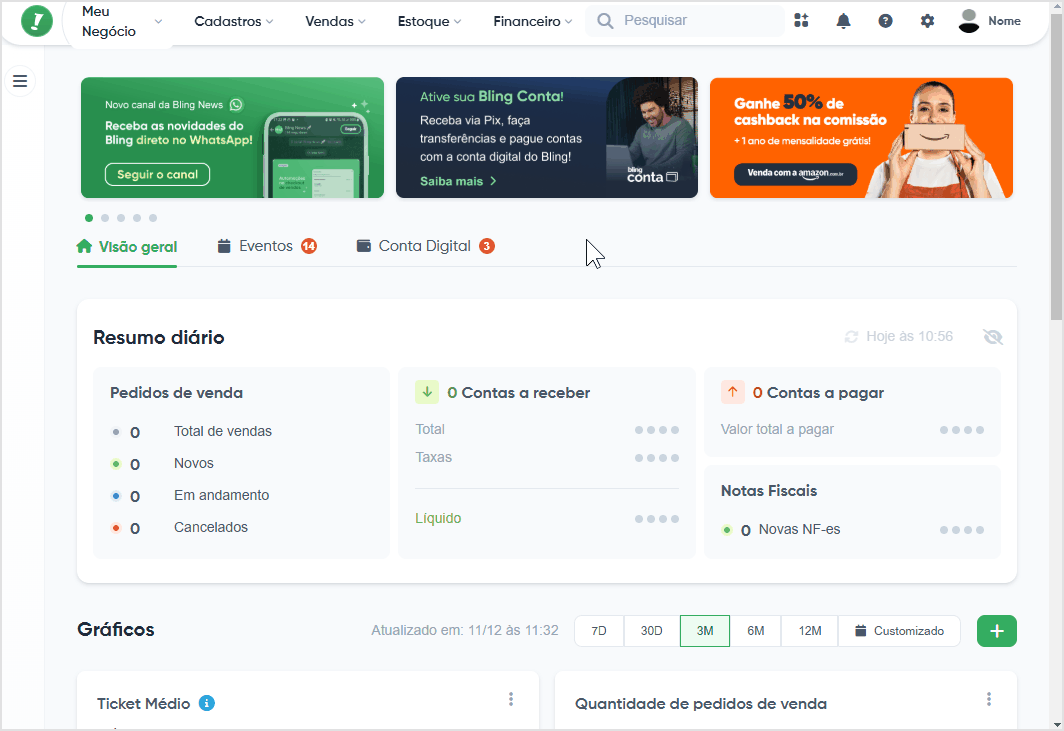Open the Financeiro menu
The image size is (1064, 731).
coord(533,22)
